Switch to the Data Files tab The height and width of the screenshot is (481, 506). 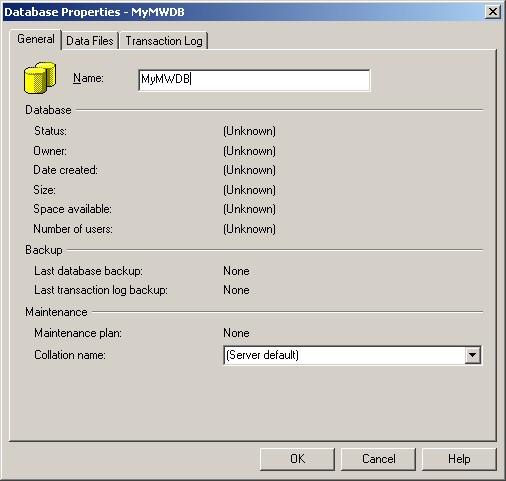pyautogui.click(x=90, y=41)
